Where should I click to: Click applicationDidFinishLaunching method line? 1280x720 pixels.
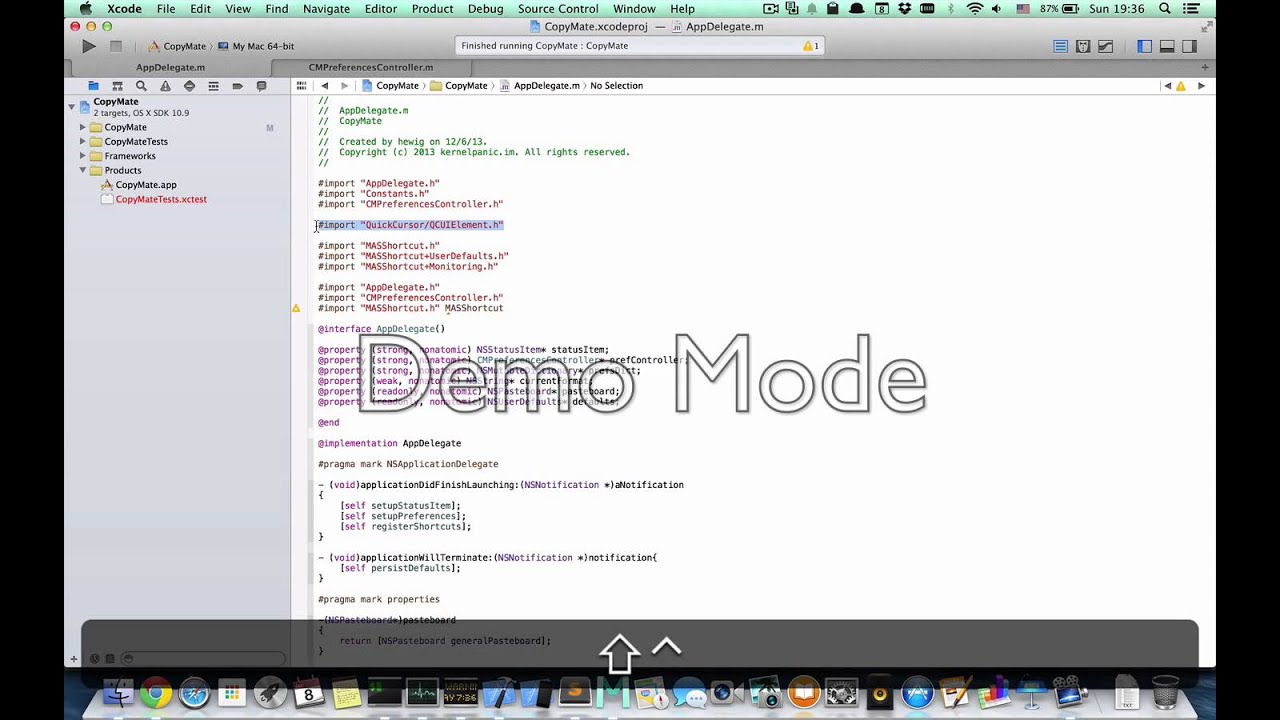[x=501, y=485]
